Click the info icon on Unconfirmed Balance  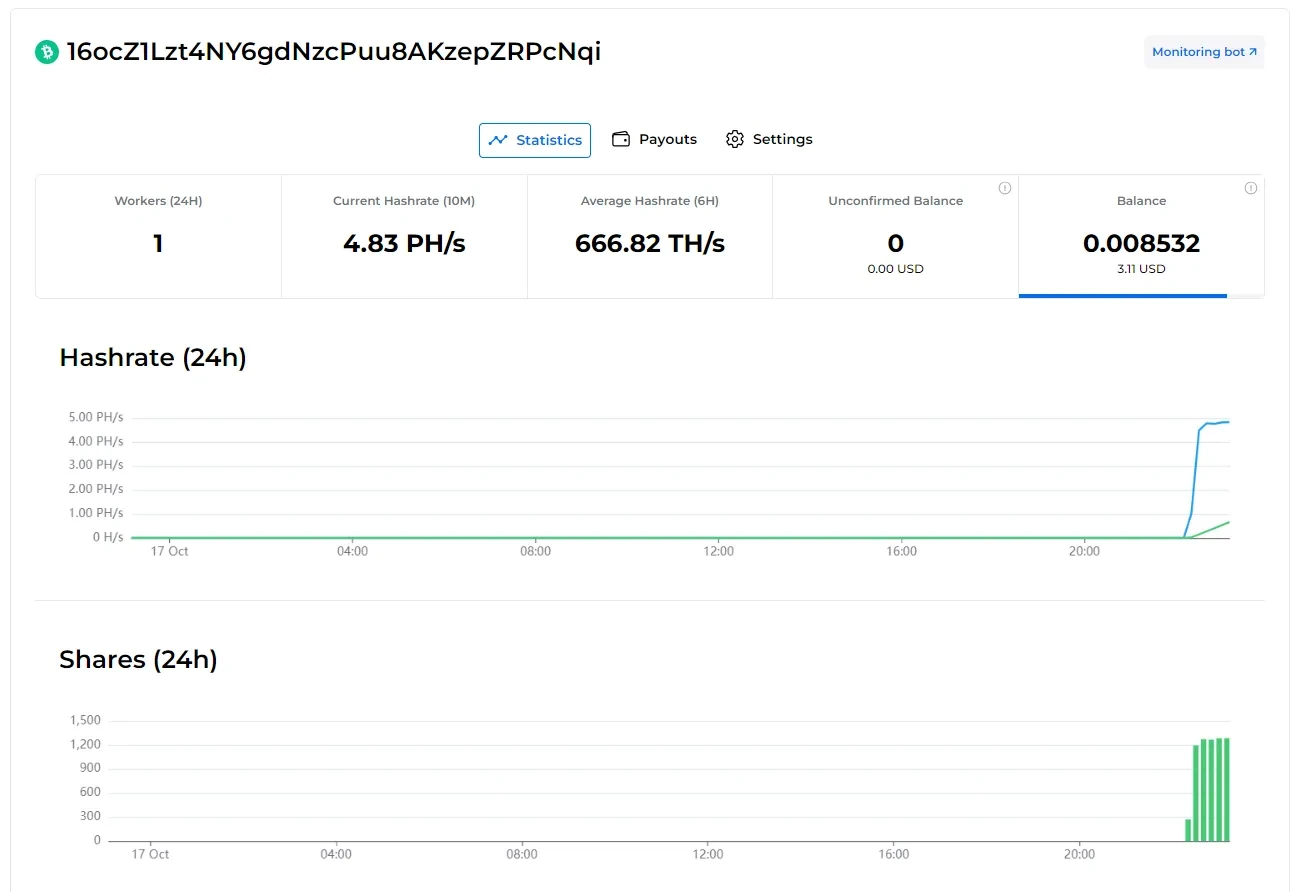click(1005, 188)
